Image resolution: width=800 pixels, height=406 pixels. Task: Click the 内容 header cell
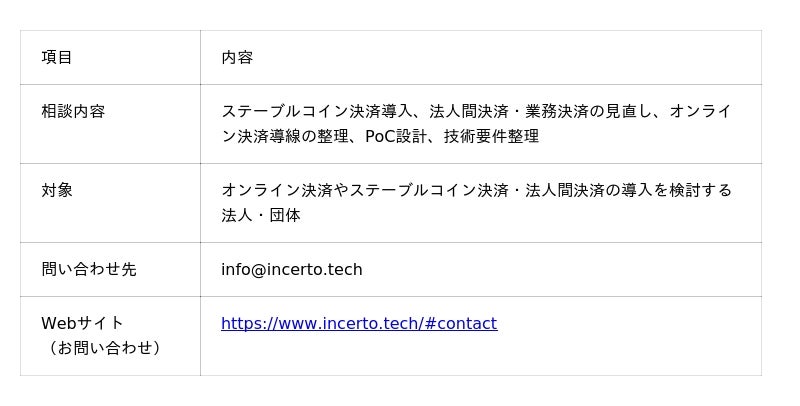tap(237, 58)
